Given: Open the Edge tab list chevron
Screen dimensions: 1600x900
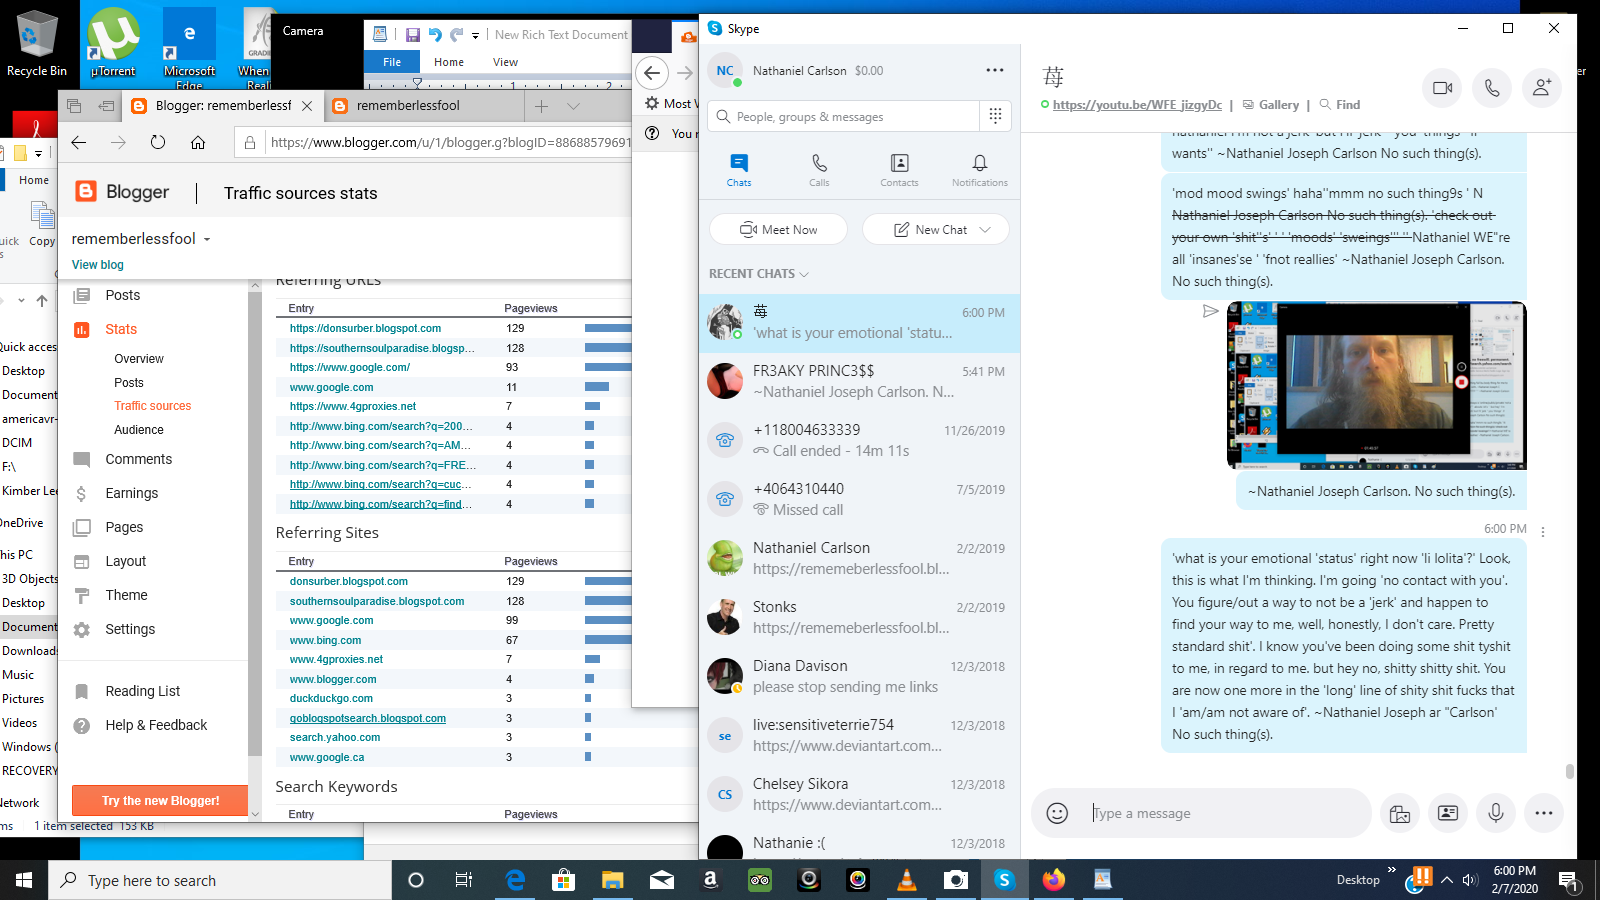Looking at the screenshot, I should click(x=573, y=106).
